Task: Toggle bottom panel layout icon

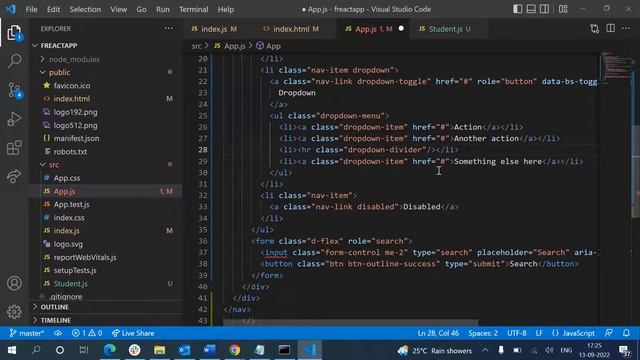Action: tap(531, 9)
